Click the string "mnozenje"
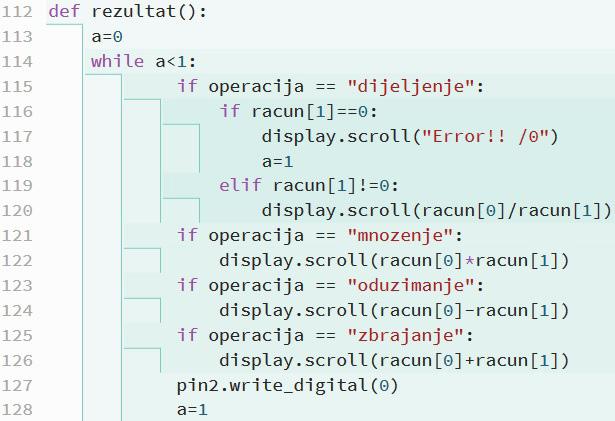615x421 pixels. click(400, 235)
